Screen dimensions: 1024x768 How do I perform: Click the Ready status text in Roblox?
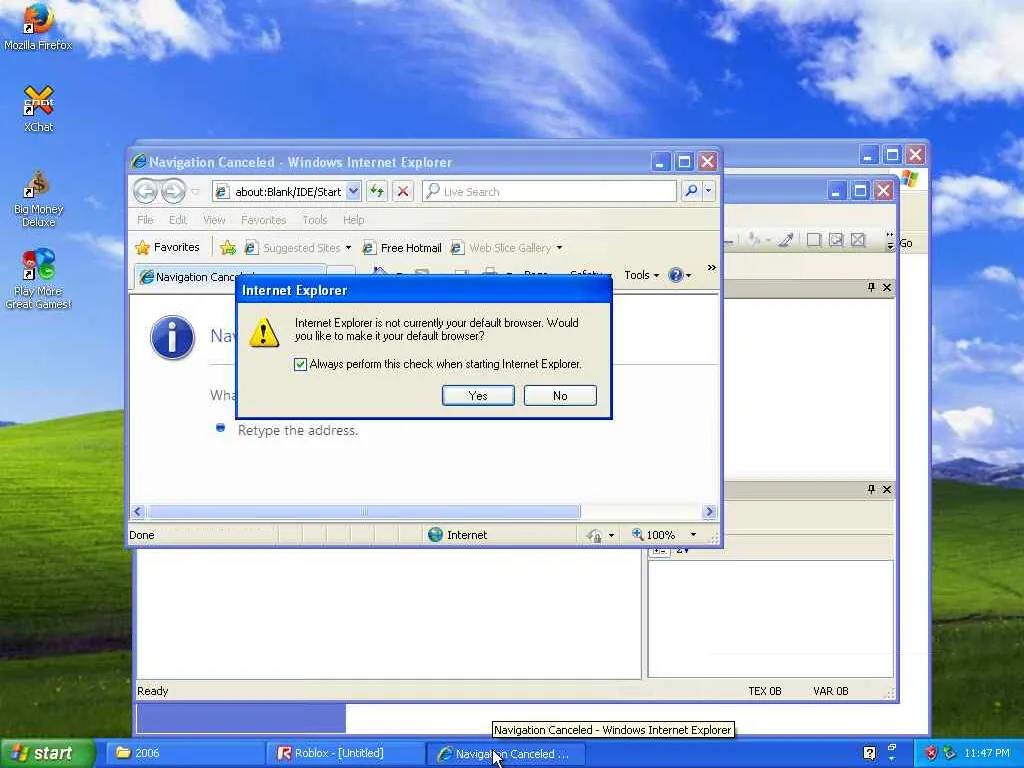(x=152, y=691)
